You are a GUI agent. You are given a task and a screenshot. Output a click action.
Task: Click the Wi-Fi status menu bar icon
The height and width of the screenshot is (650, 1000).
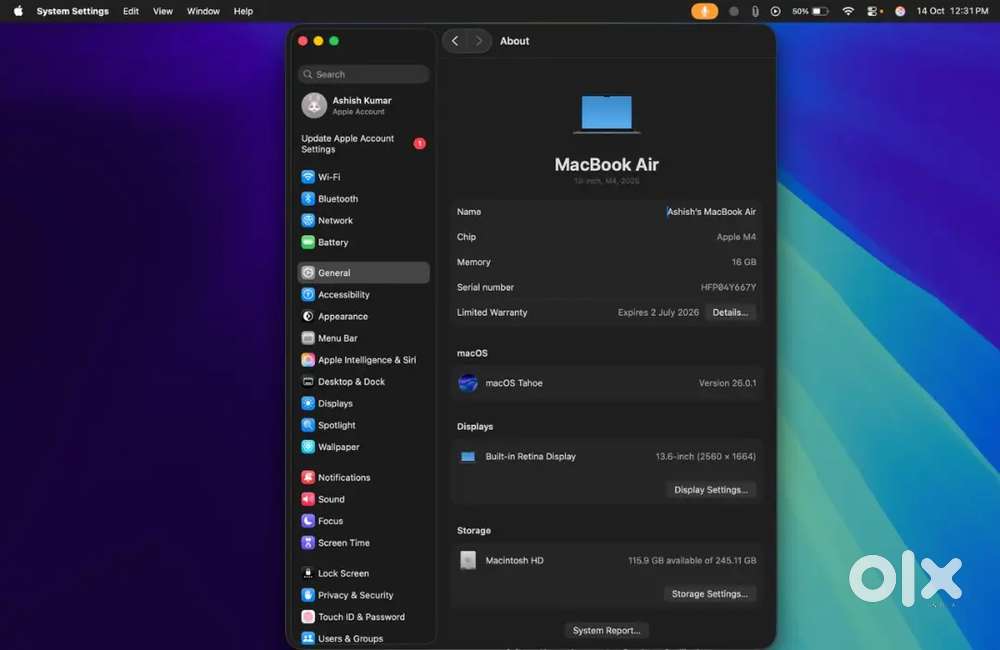848,11
